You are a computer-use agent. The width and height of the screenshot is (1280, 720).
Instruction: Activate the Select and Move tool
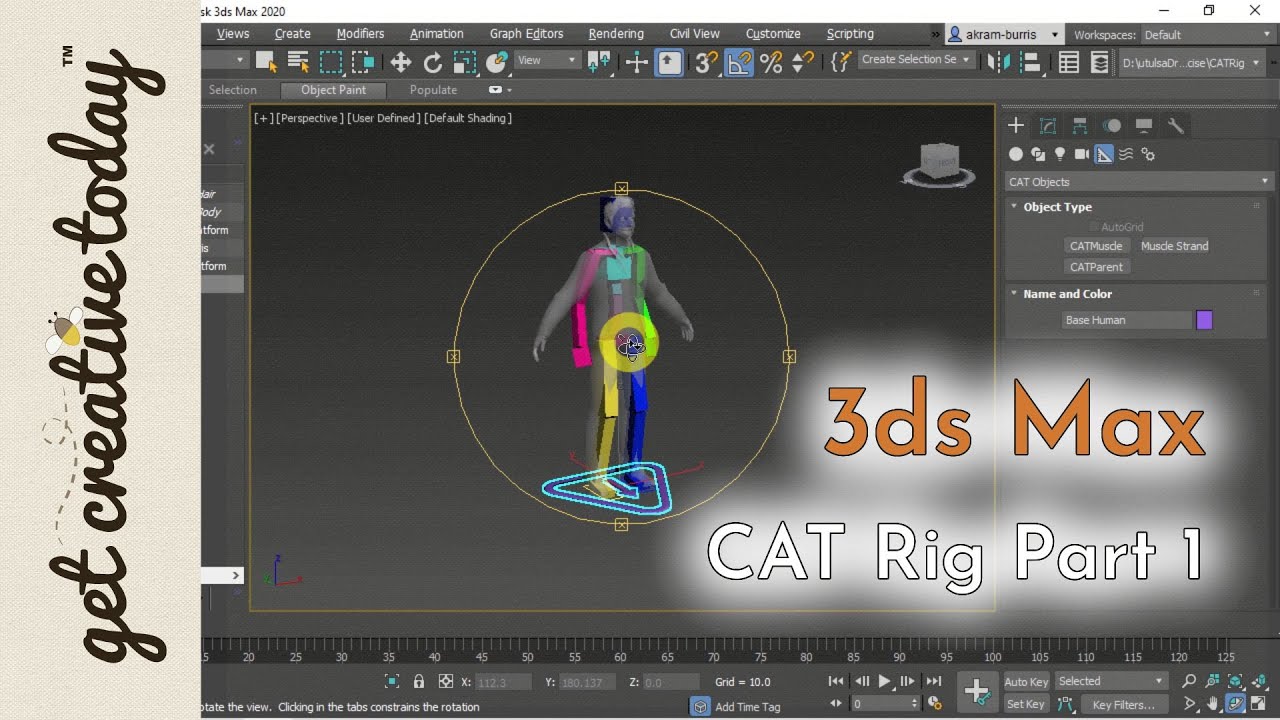401,62
